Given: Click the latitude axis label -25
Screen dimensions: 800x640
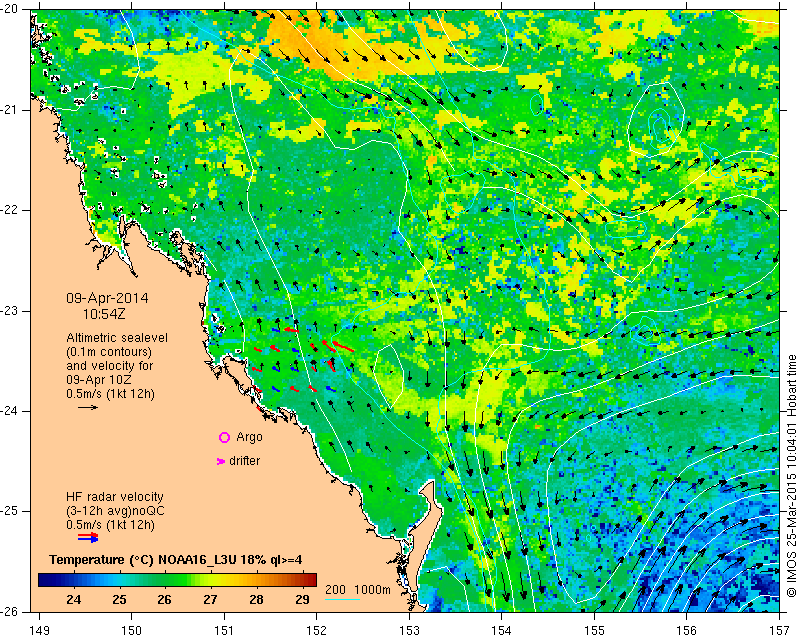Looking at the screenshot, I should click(10, 511).
